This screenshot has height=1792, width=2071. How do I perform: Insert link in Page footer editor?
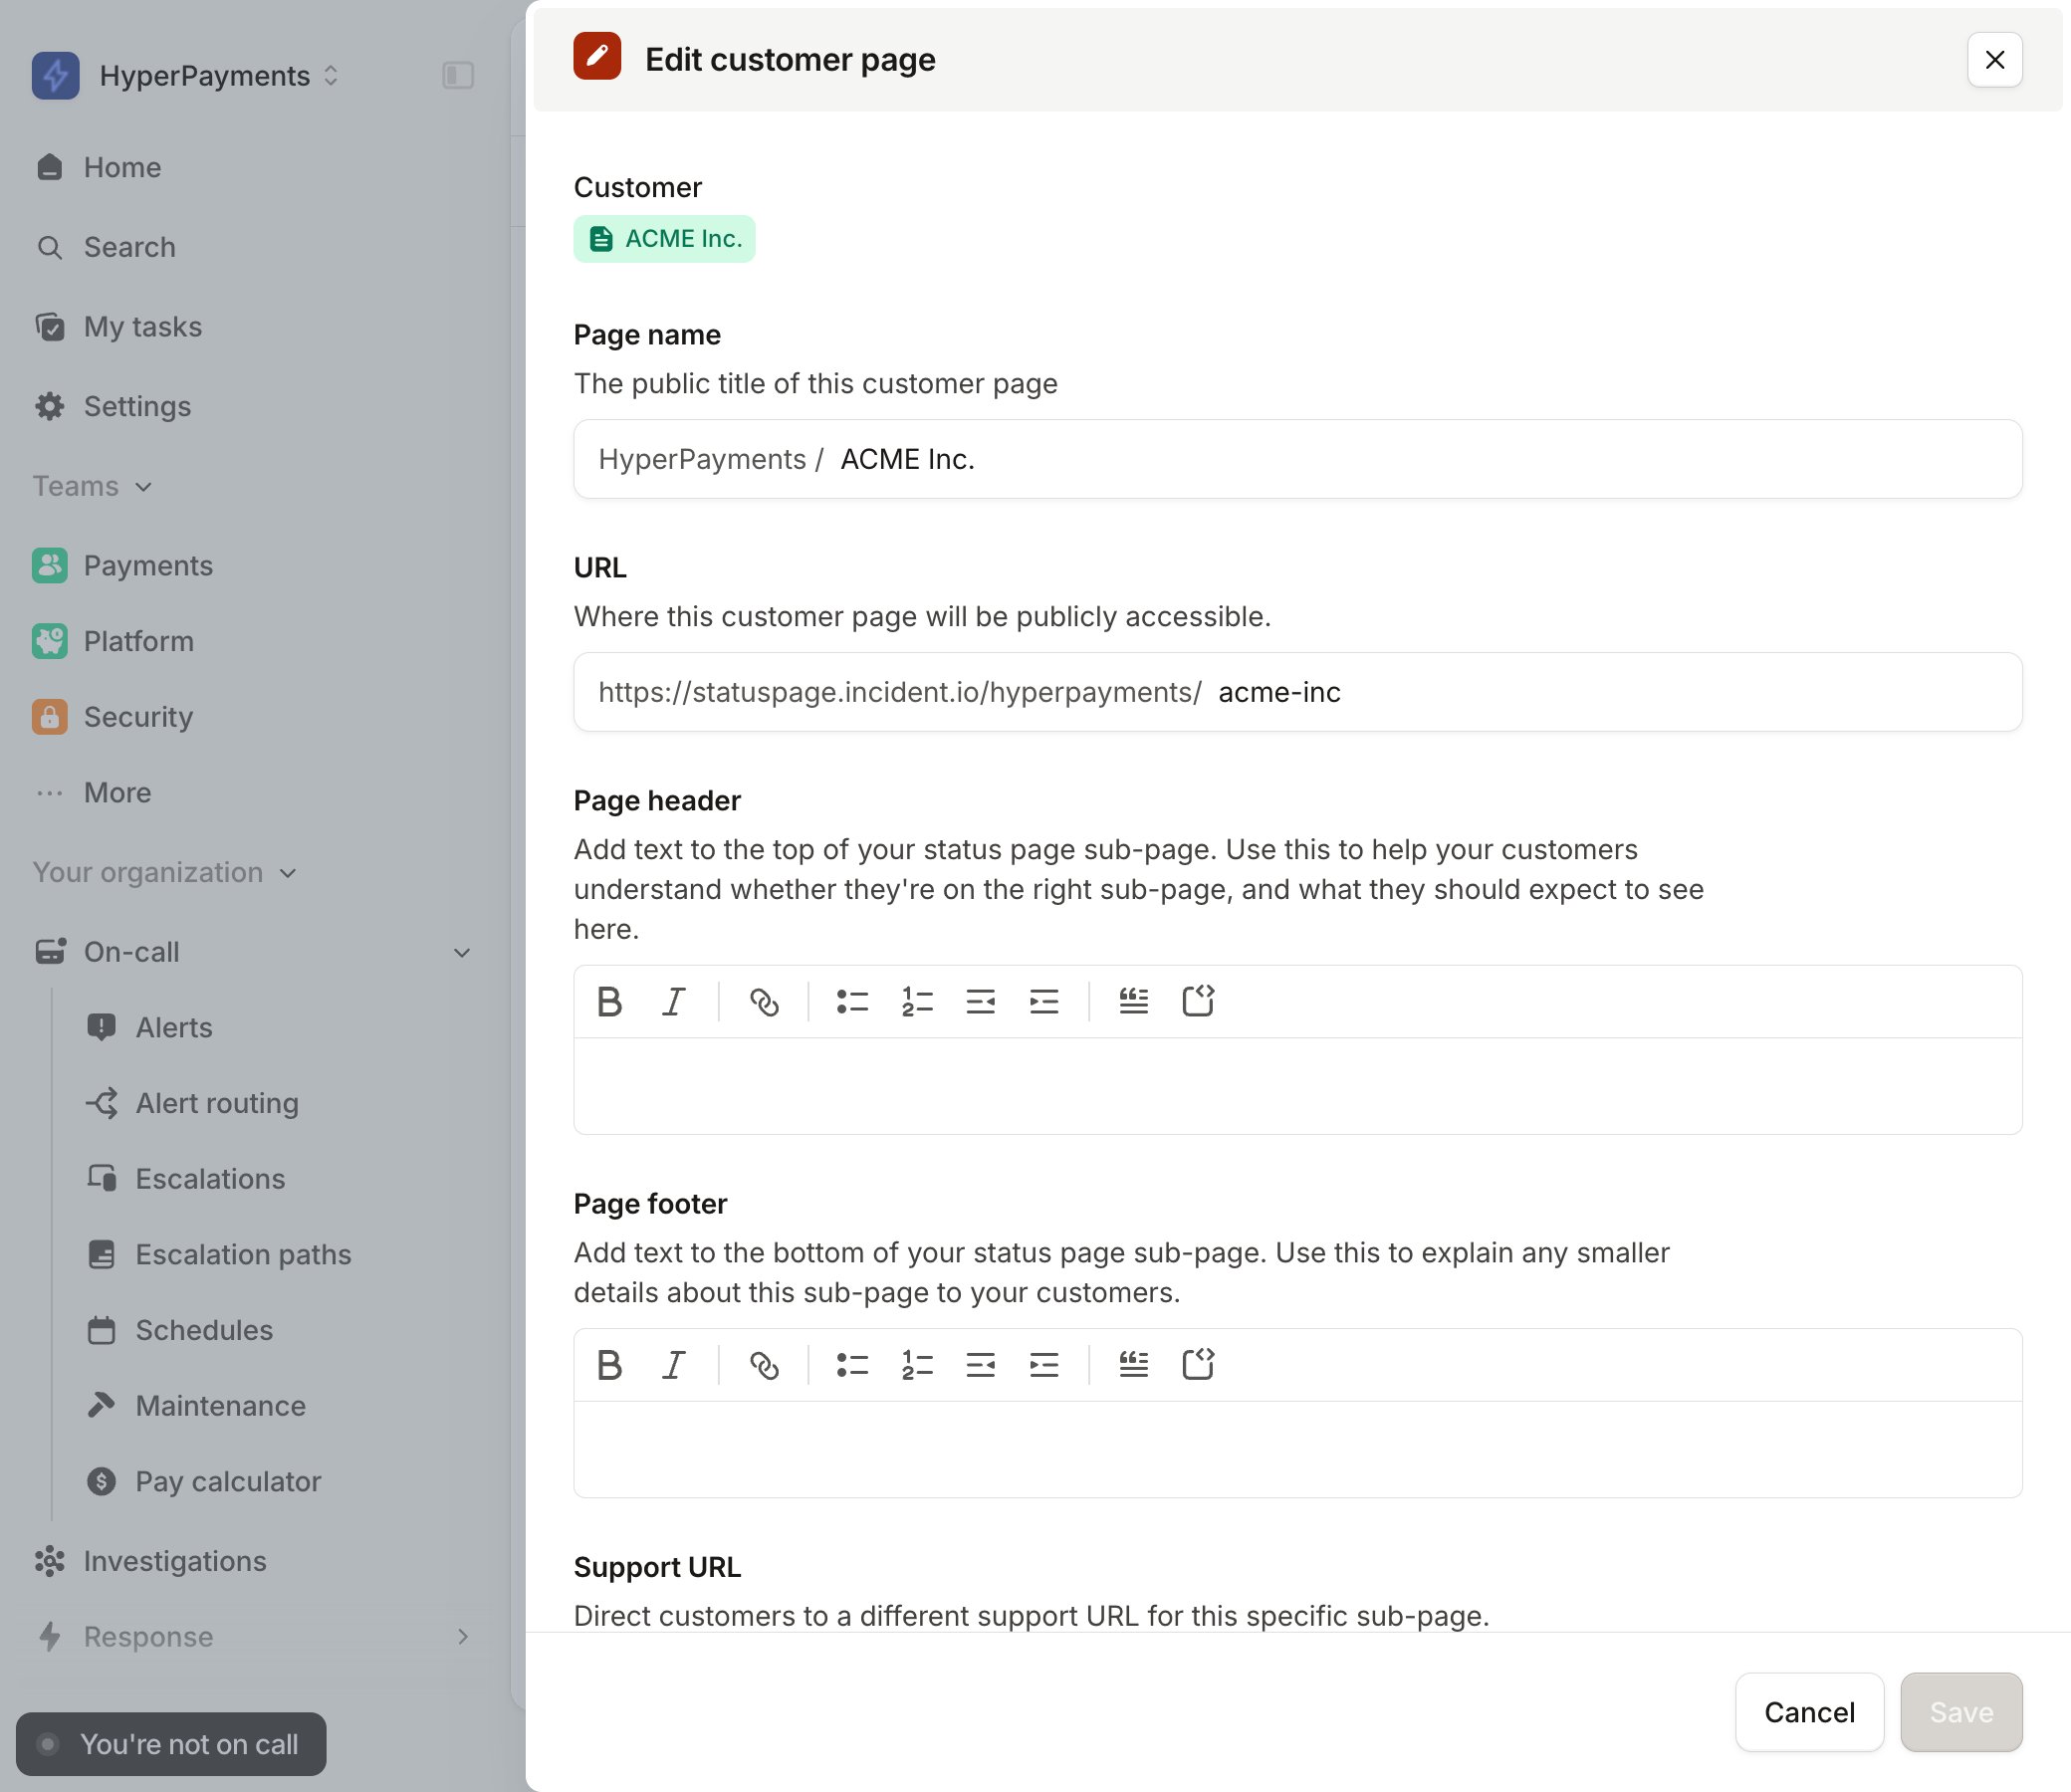764,1365
